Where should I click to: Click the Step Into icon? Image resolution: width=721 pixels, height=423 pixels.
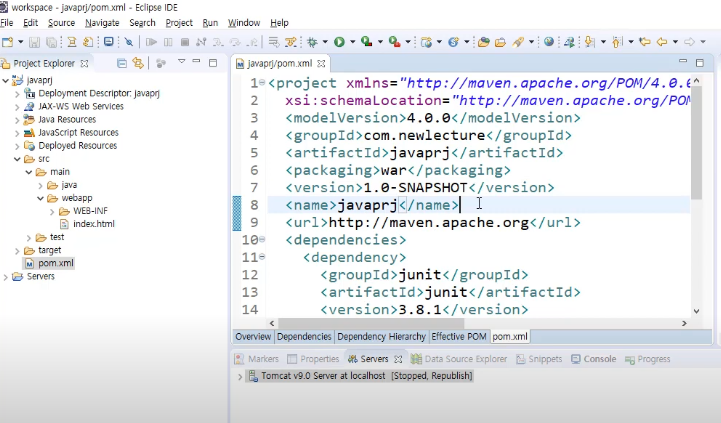point(218,42)
